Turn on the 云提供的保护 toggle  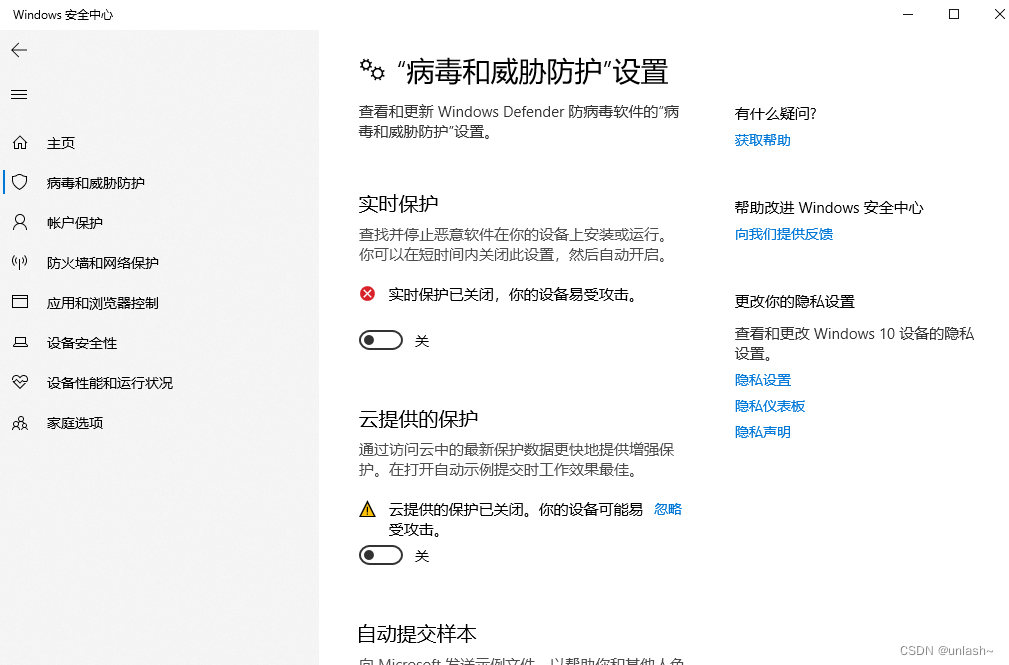381,555
